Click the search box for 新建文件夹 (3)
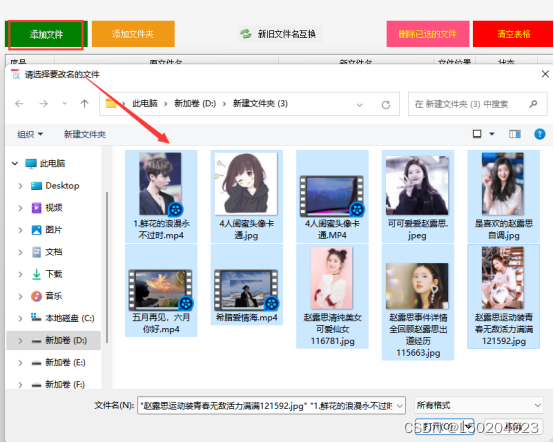Image resolution: width=554 pixels, height=443 pixels. [478, 104]
